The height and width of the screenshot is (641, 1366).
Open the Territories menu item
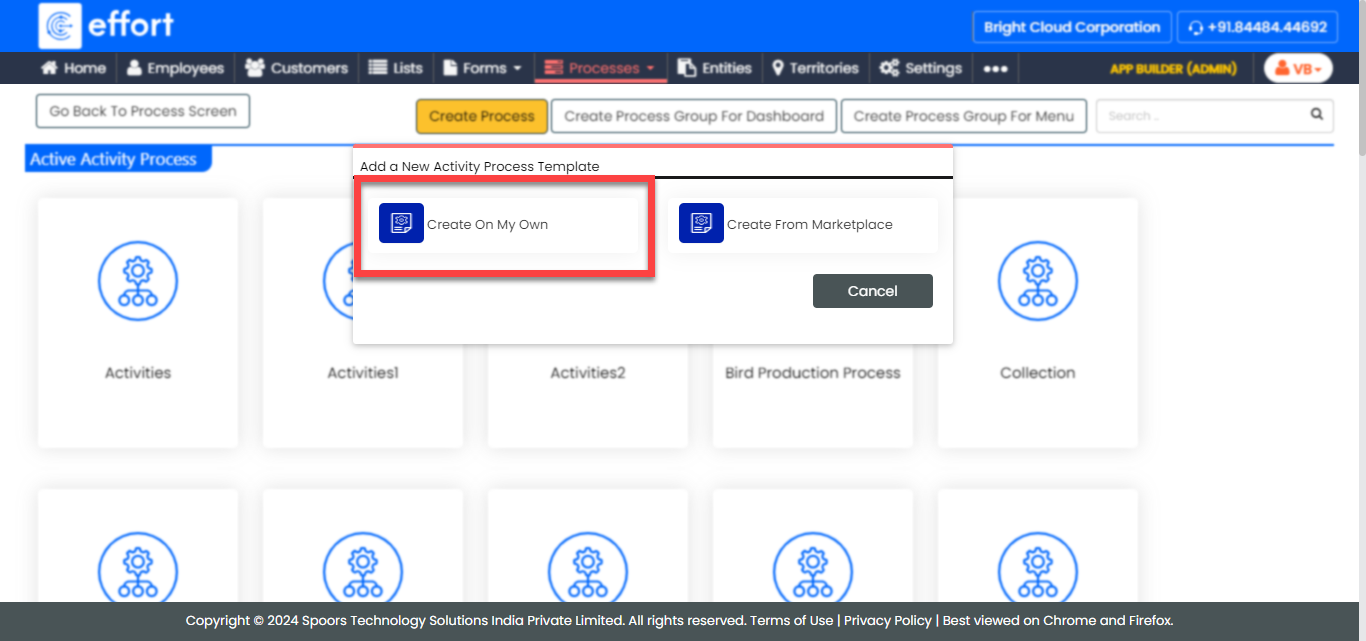[815, 69]
